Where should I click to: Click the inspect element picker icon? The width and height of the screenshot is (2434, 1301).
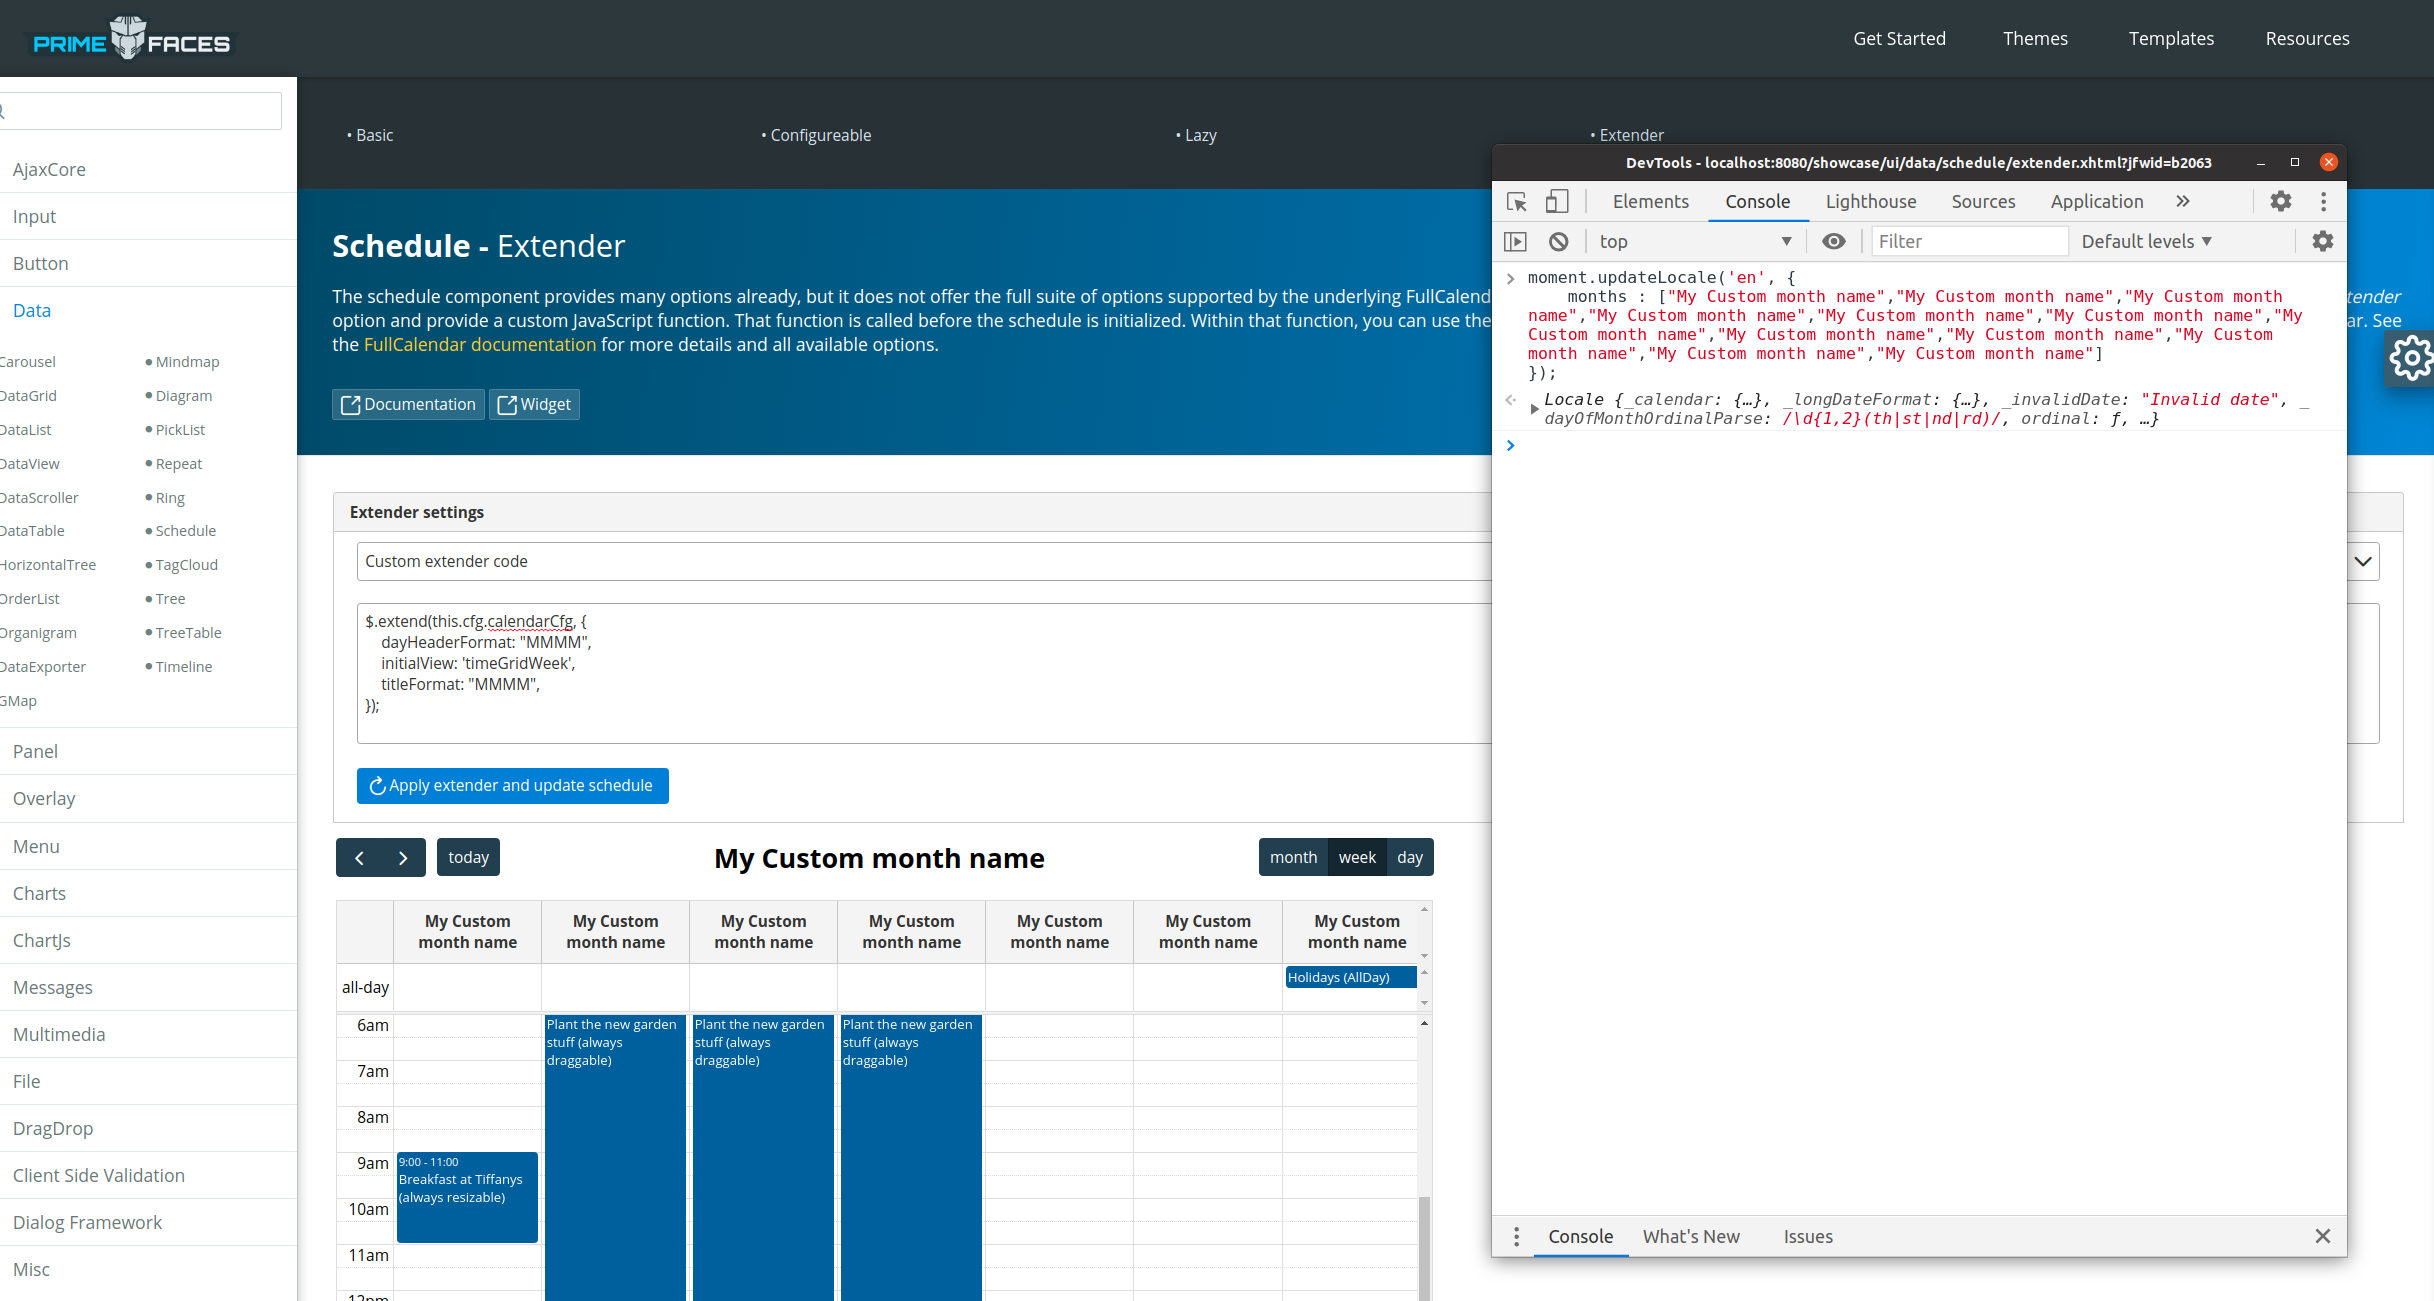point(1517,202)
